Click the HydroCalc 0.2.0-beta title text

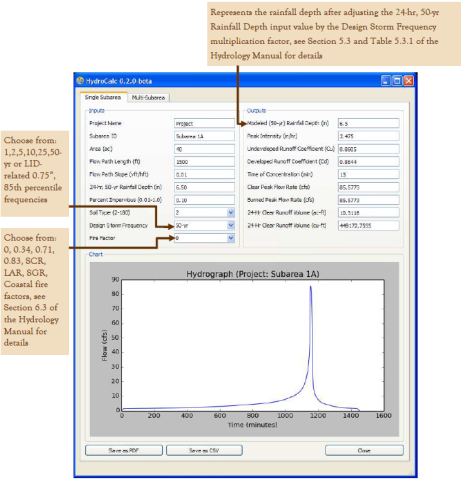(119, 81)
